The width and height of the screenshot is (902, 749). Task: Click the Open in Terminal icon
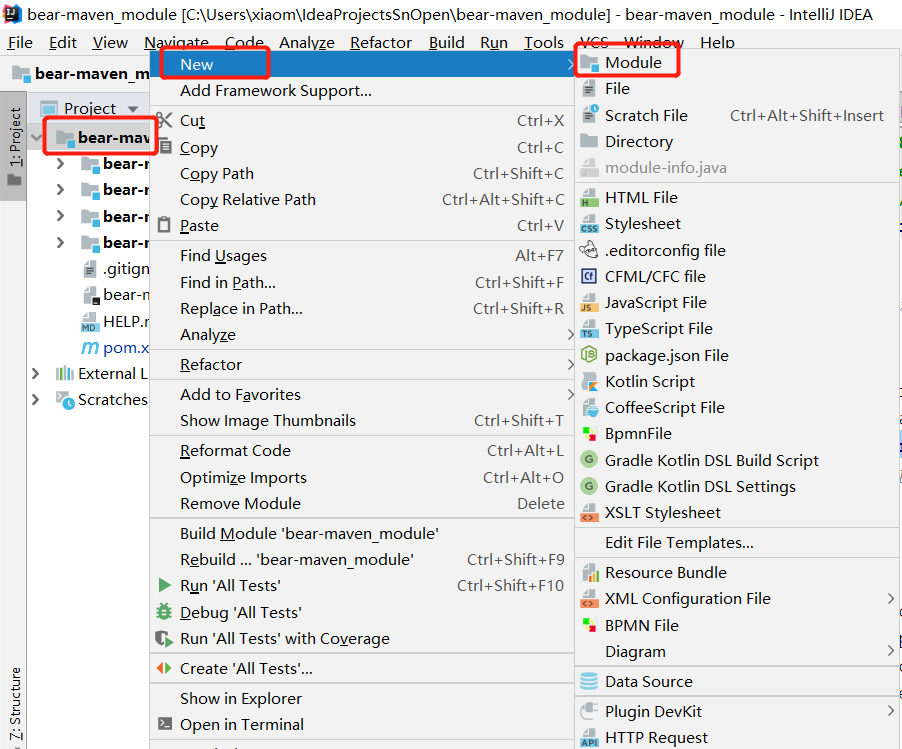point(165,723)
